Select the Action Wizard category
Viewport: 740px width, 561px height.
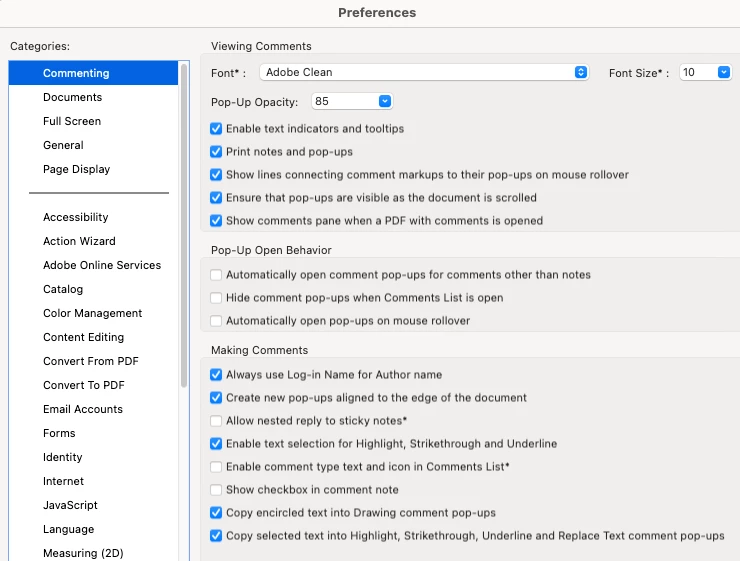point(79,241)
